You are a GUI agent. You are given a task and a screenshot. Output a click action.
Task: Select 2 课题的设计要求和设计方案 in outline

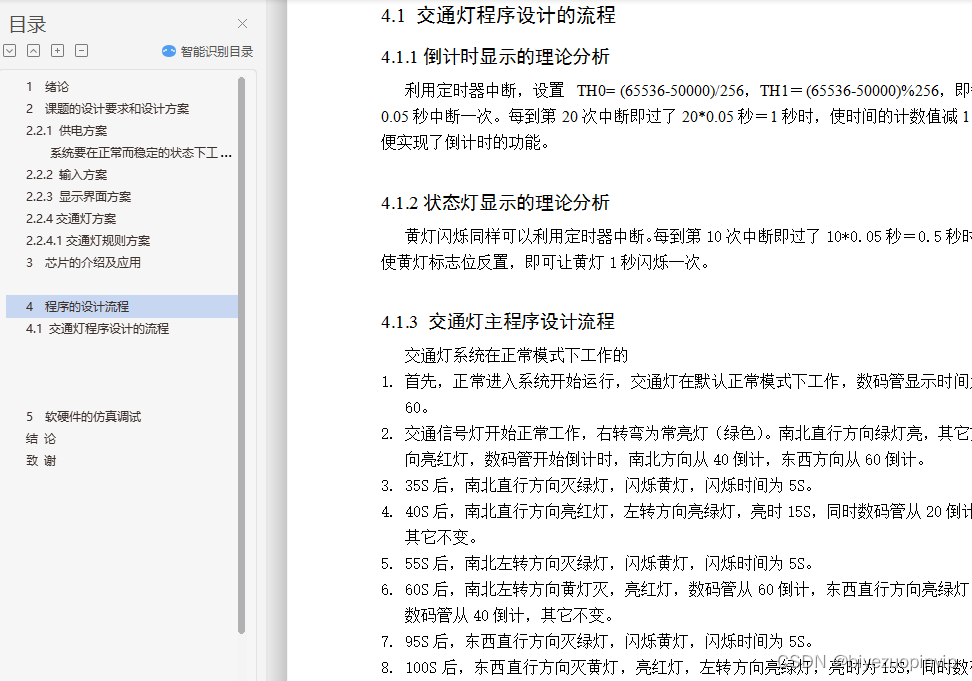click(107, 108)
